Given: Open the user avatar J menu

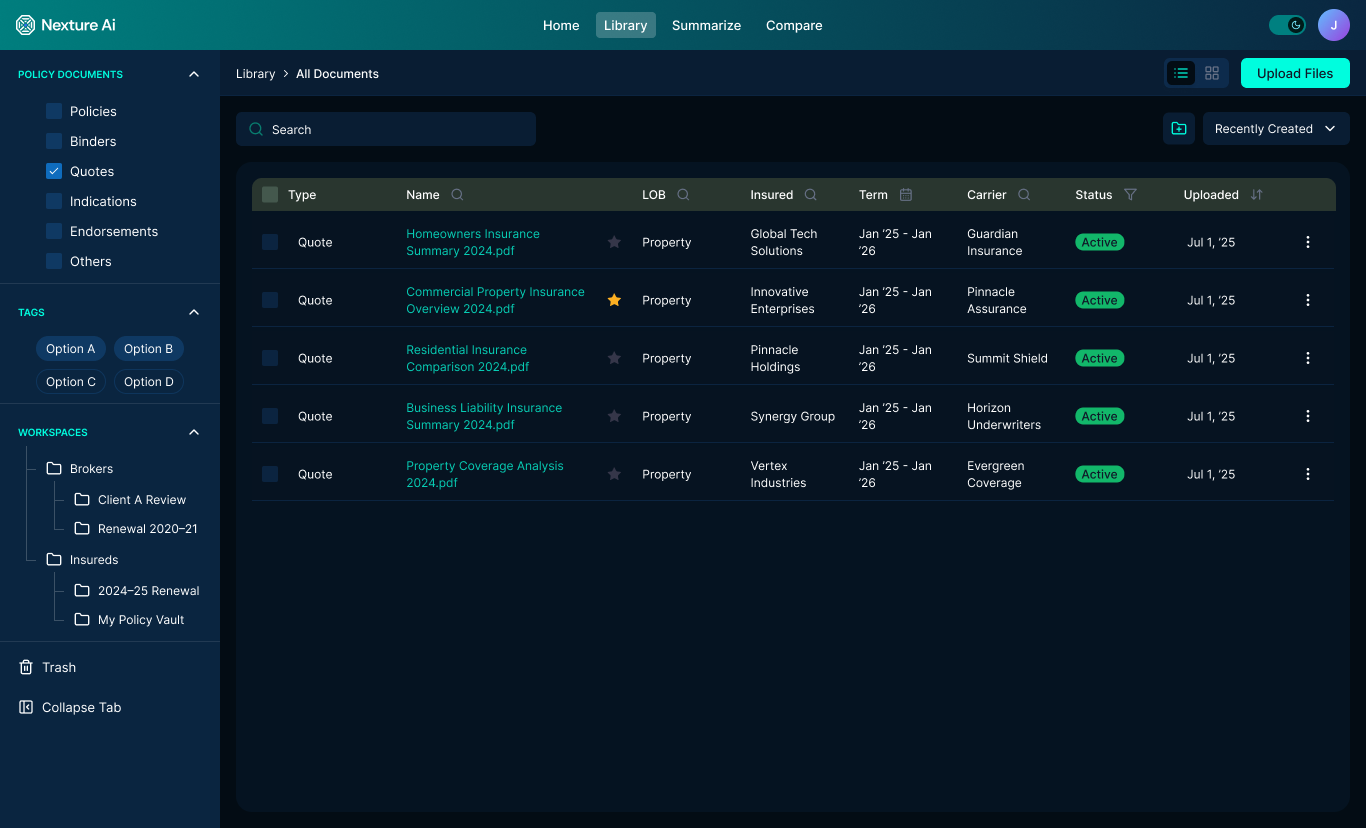Looking at the screenshot, I should (1334, 25).
